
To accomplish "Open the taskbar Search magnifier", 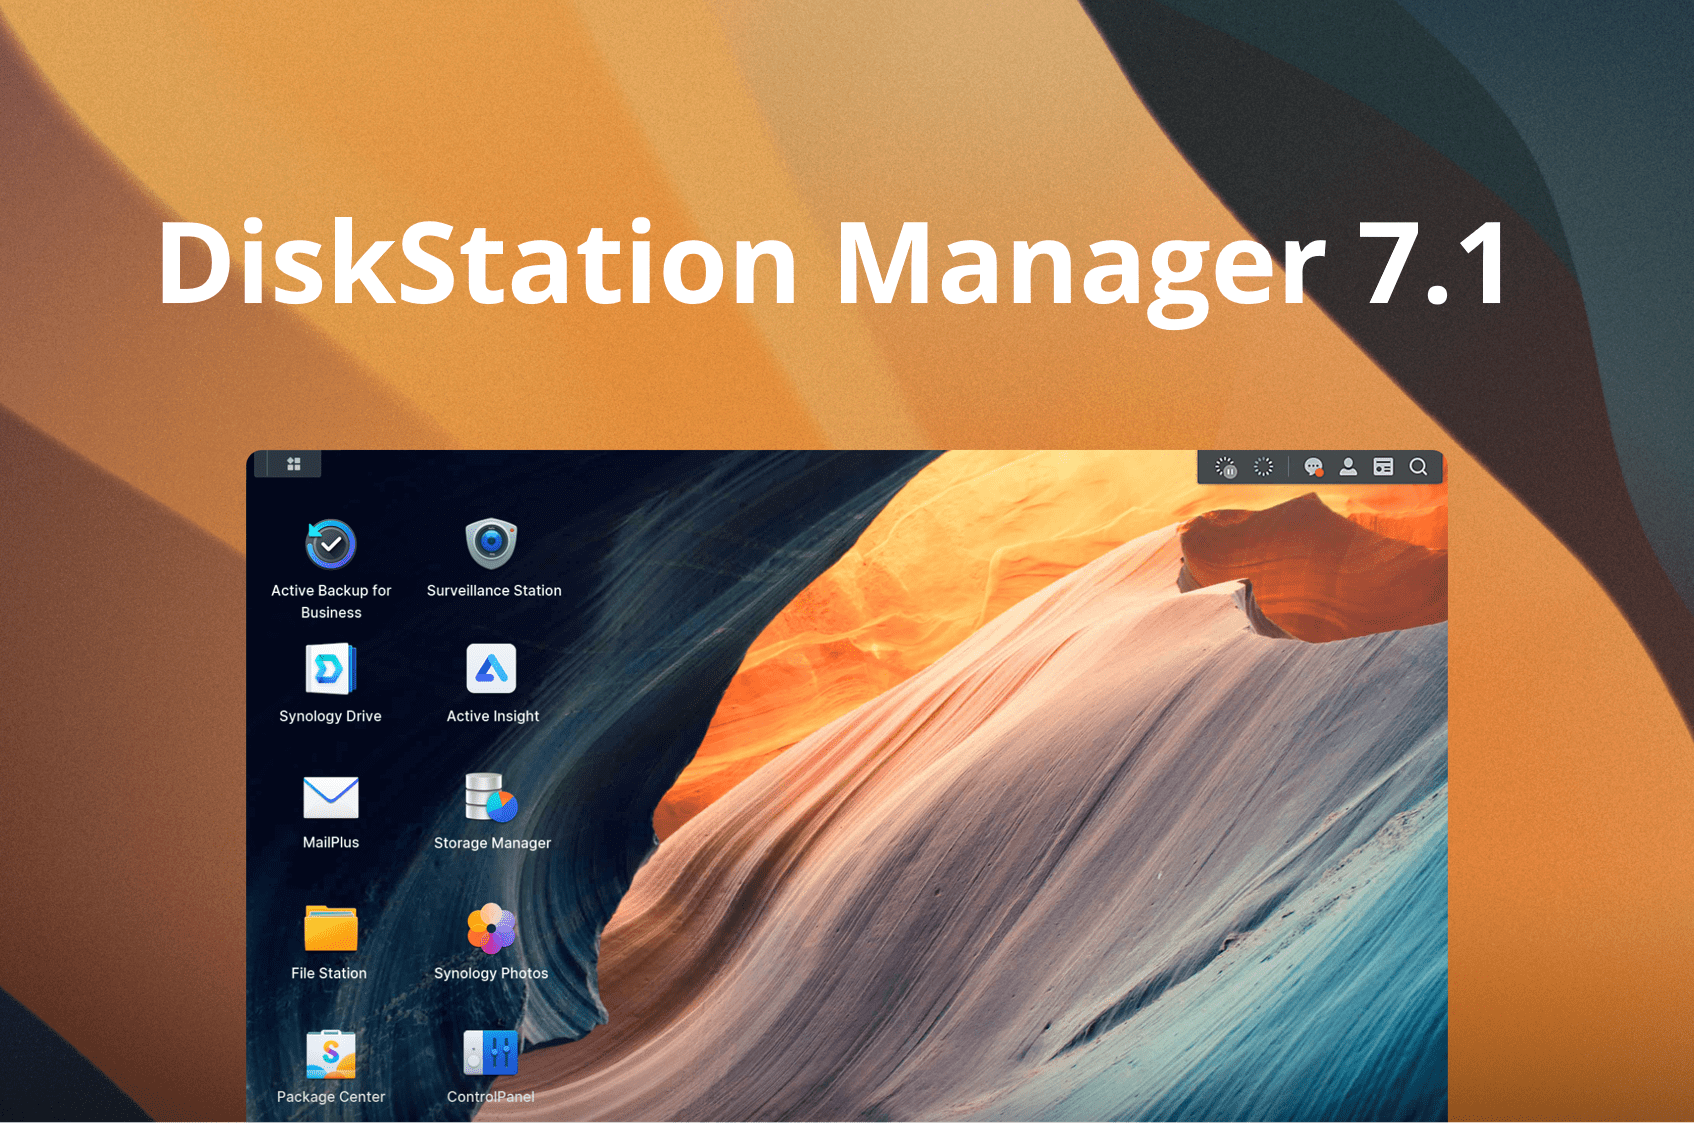I will [x=1418, y=467].
